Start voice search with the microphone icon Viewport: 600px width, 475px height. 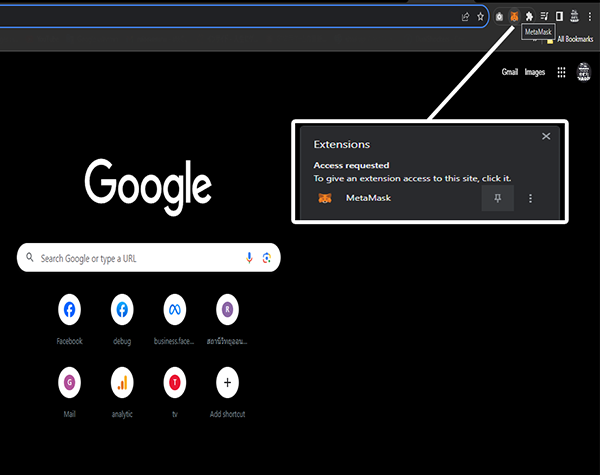click(249, 258)
